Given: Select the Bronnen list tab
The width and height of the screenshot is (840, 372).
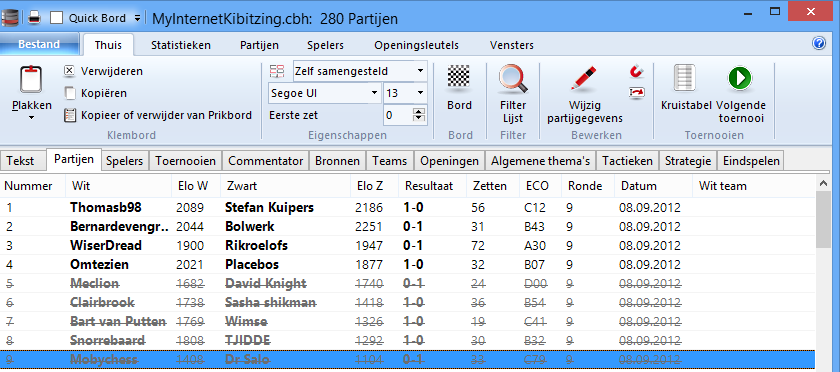Looking at the screenshot, I should pos(338,161).
